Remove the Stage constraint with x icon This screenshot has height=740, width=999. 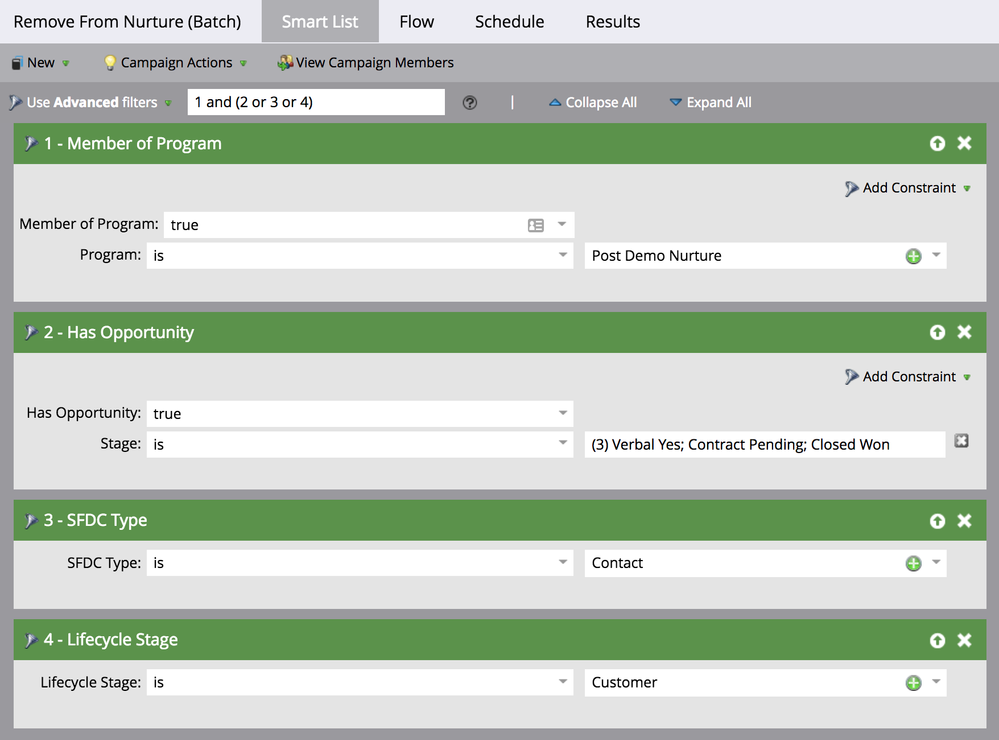[961, 441]
